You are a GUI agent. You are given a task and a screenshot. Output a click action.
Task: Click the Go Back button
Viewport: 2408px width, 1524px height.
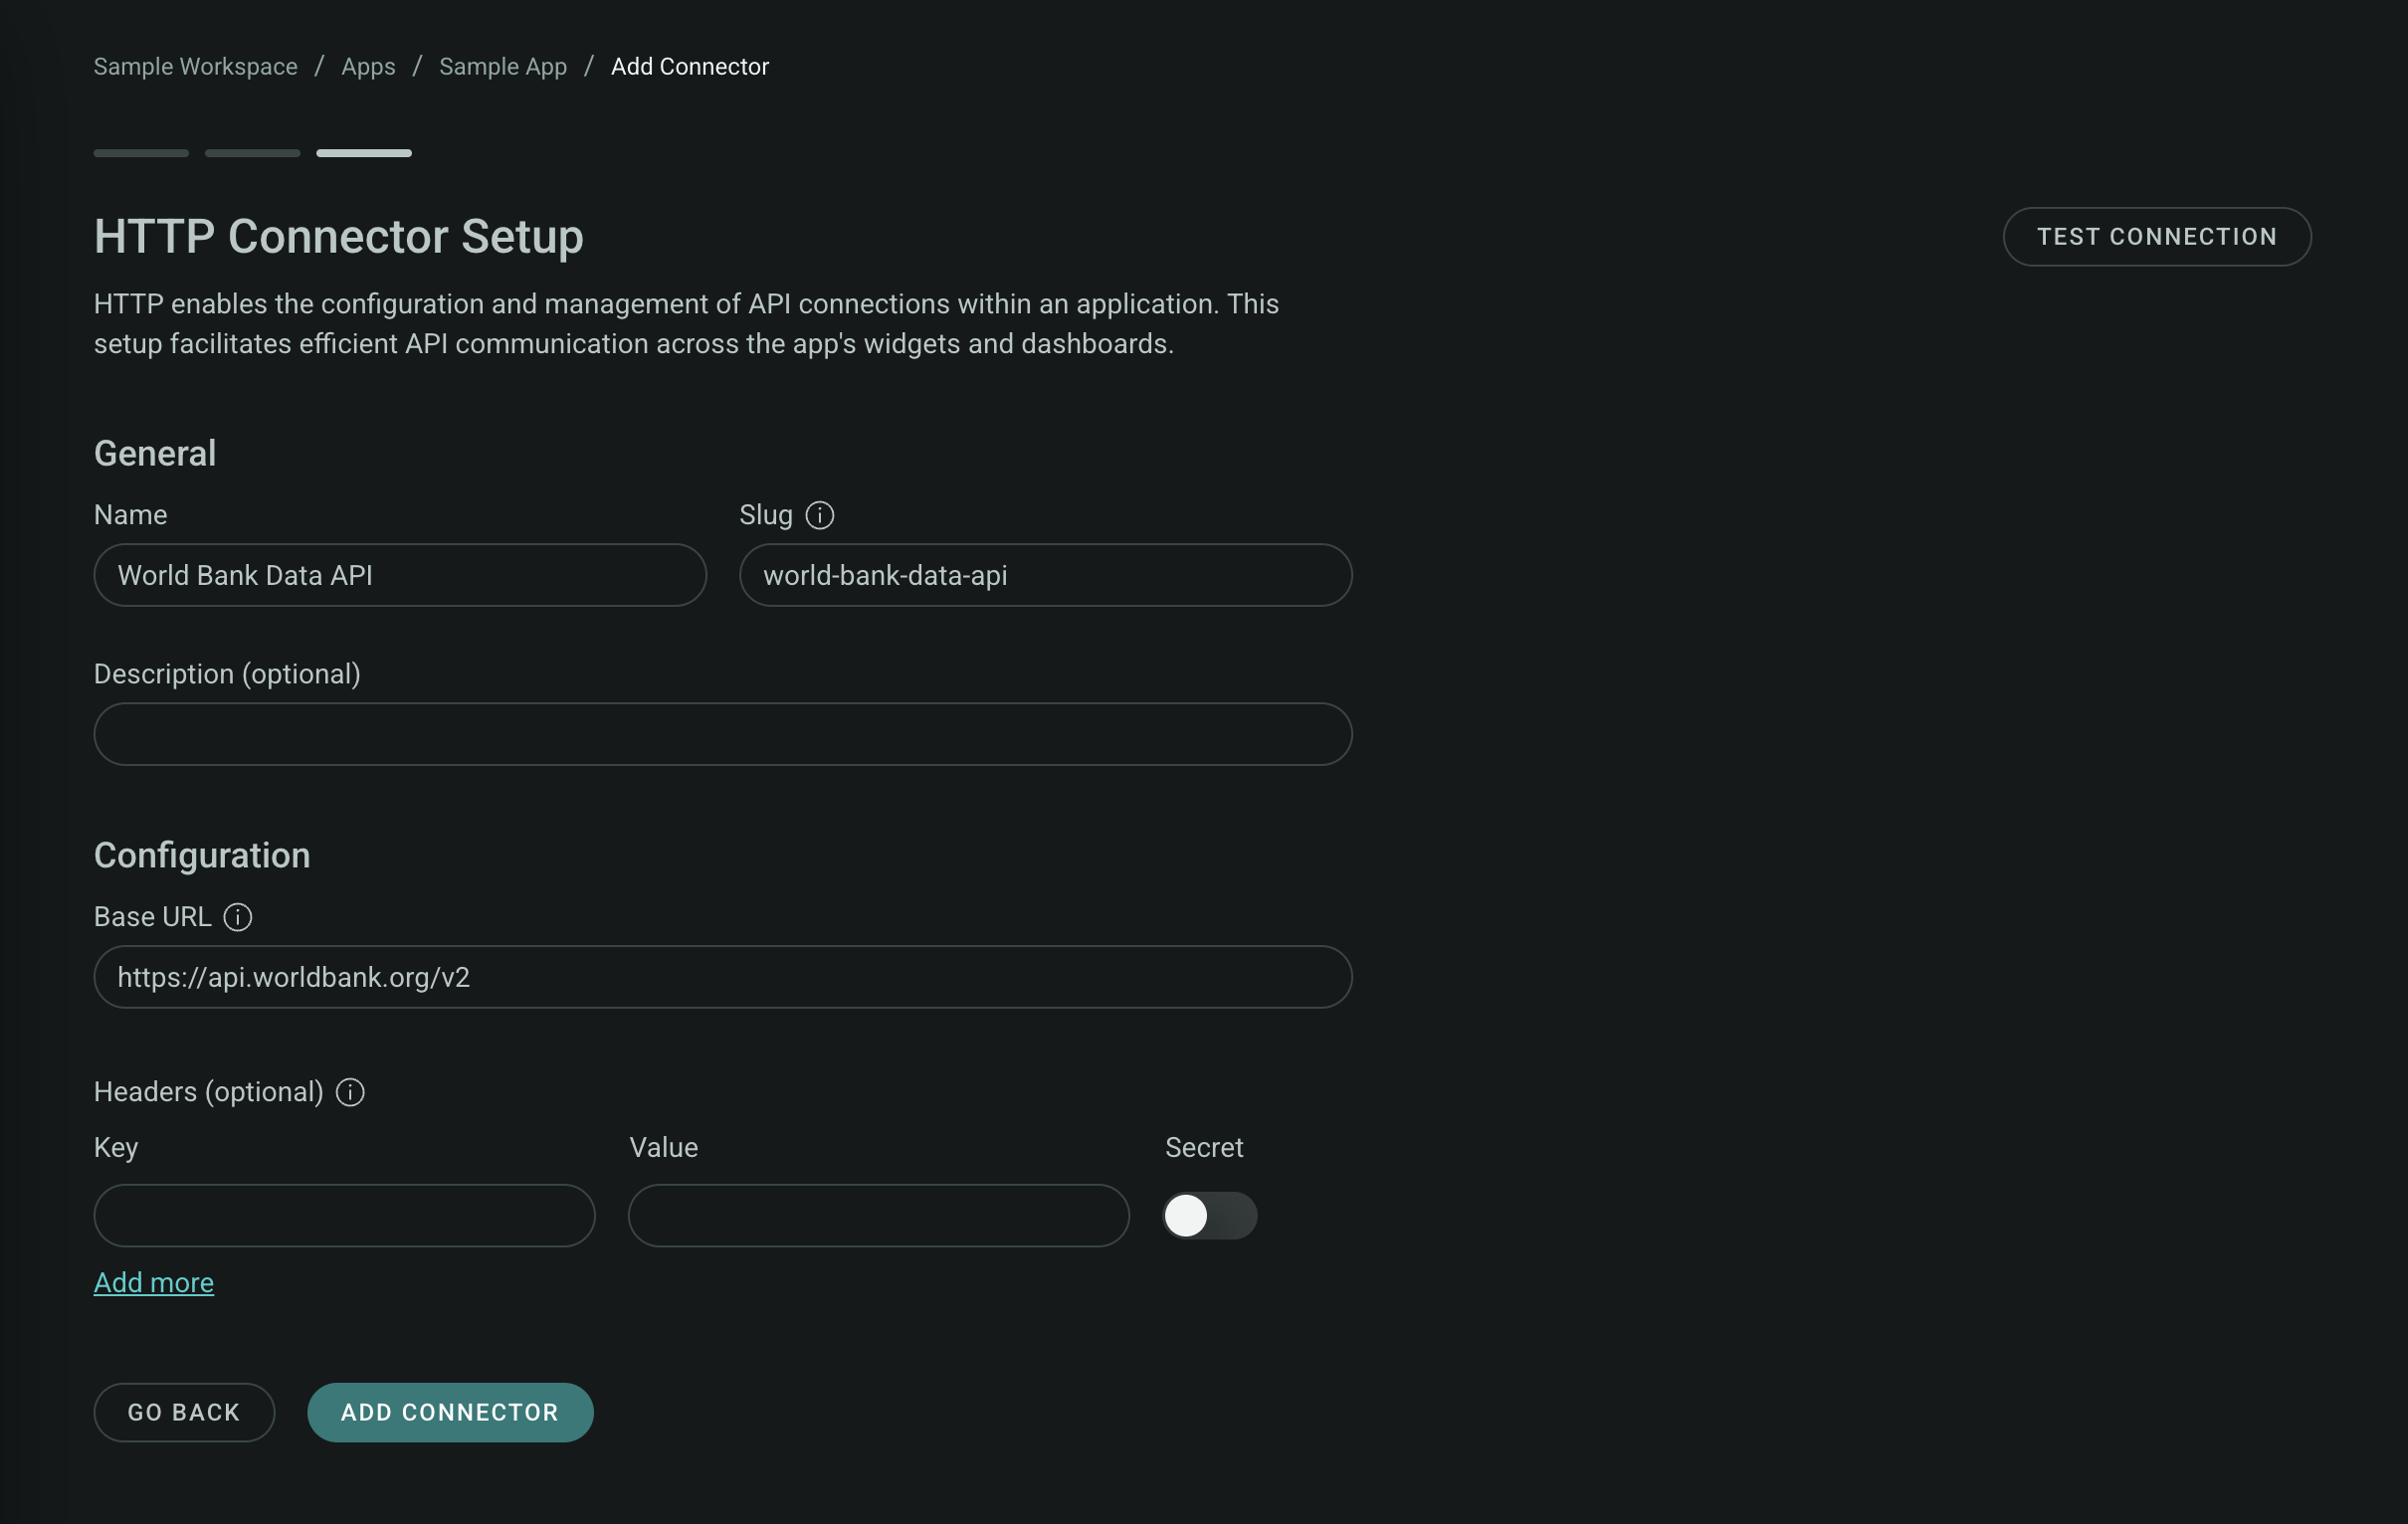coord(184,1412)
